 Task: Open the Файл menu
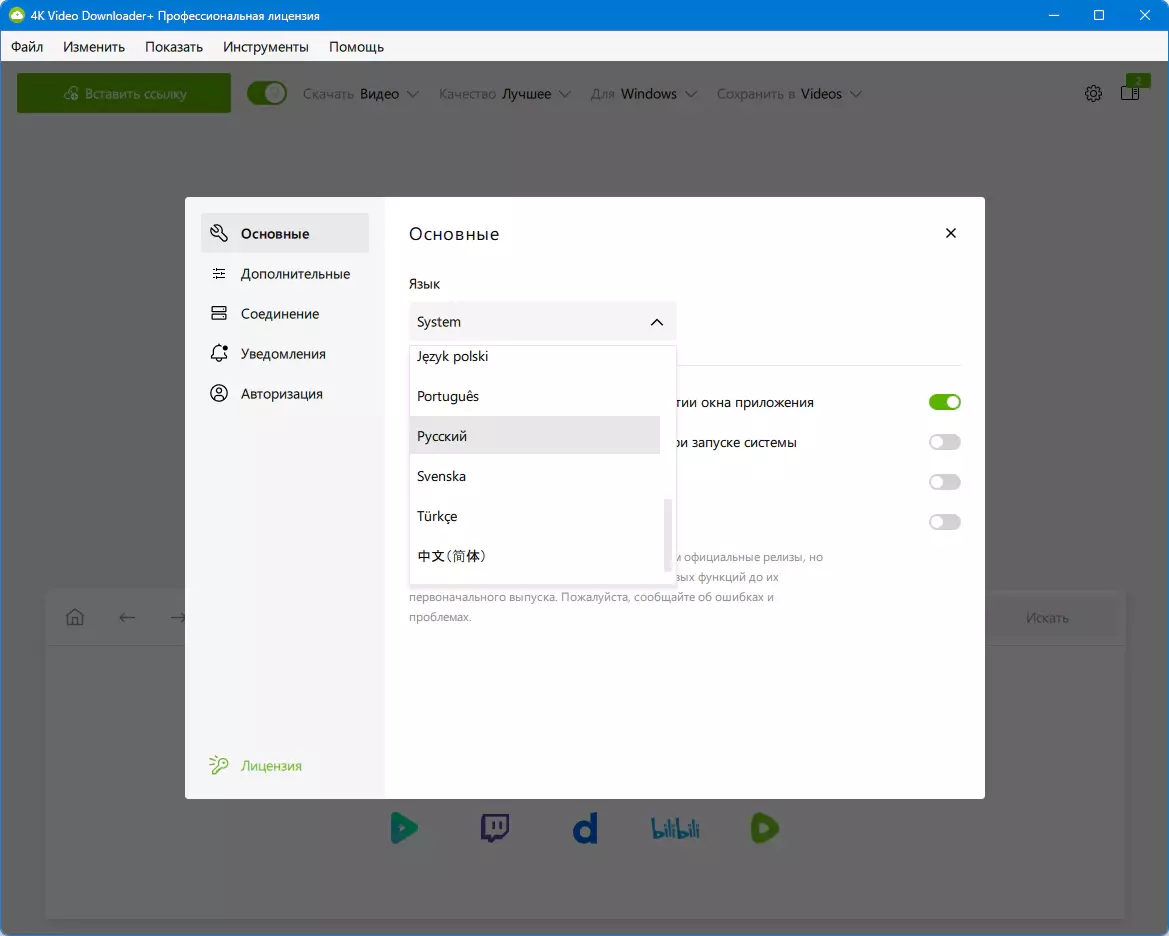[27, 47]
